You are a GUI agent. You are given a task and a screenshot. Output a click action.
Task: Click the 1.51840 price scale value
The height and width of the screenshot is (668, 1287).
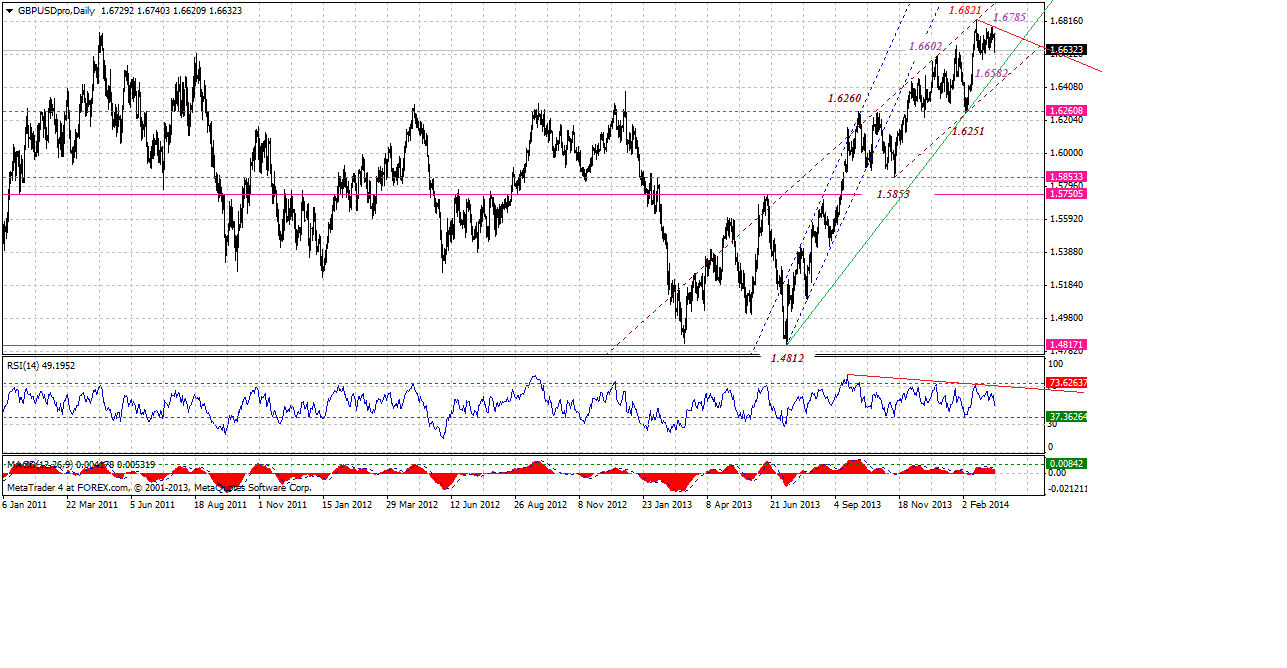coord(1068,285)
